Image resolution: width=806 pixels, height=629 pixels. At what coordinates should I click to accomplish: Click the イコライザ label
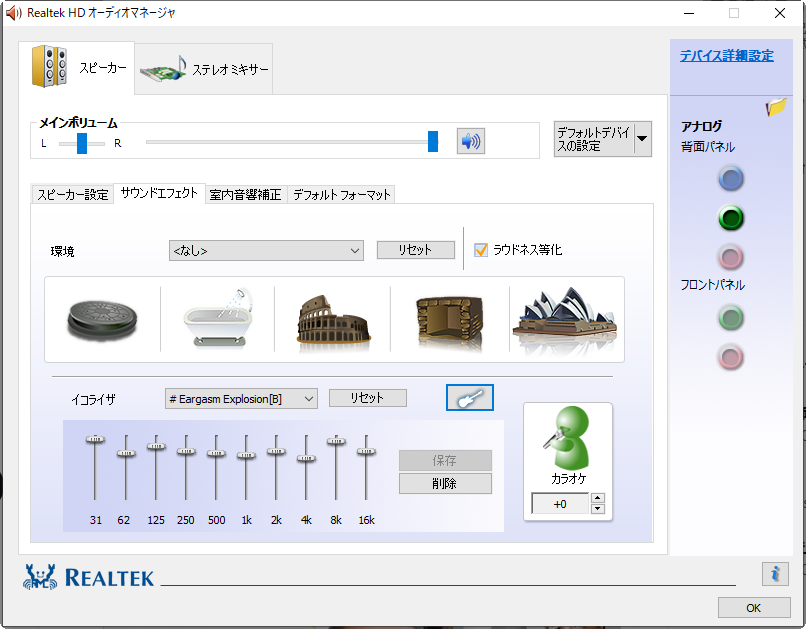(x=94, y=399)
